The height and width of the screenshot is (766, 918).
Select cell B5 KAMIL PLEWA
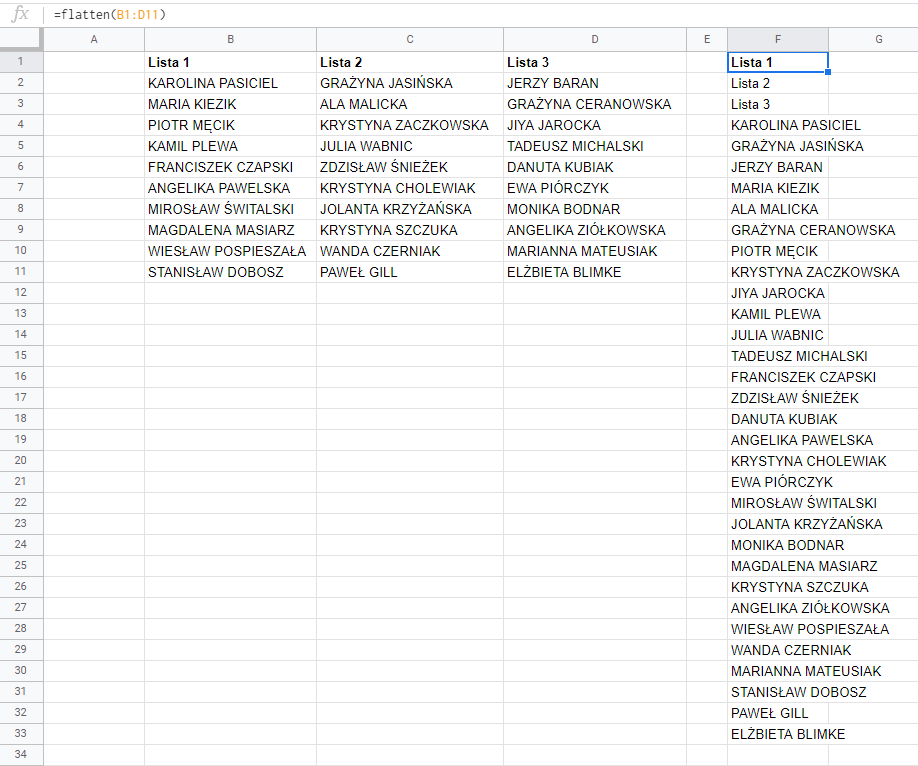230,146
